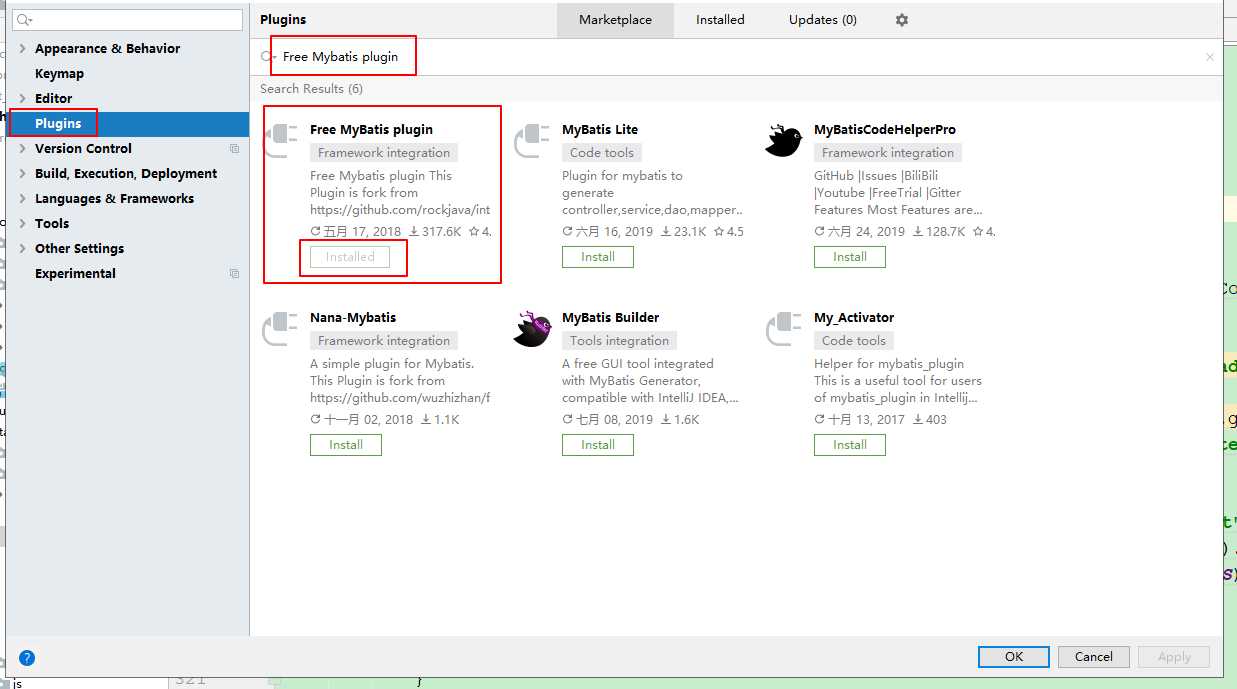Open the plugins settings gear menu

pos(902,20)
